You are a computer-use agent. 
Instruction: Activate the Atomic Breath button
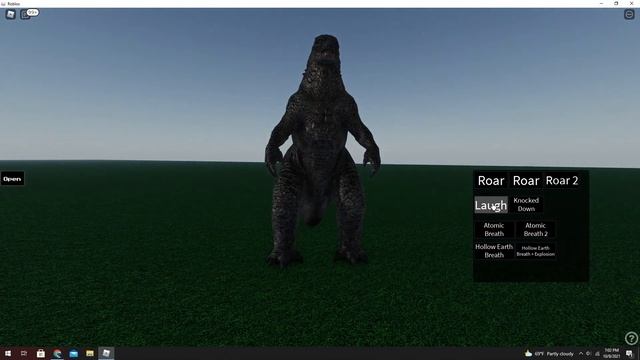tap(494, 229)
